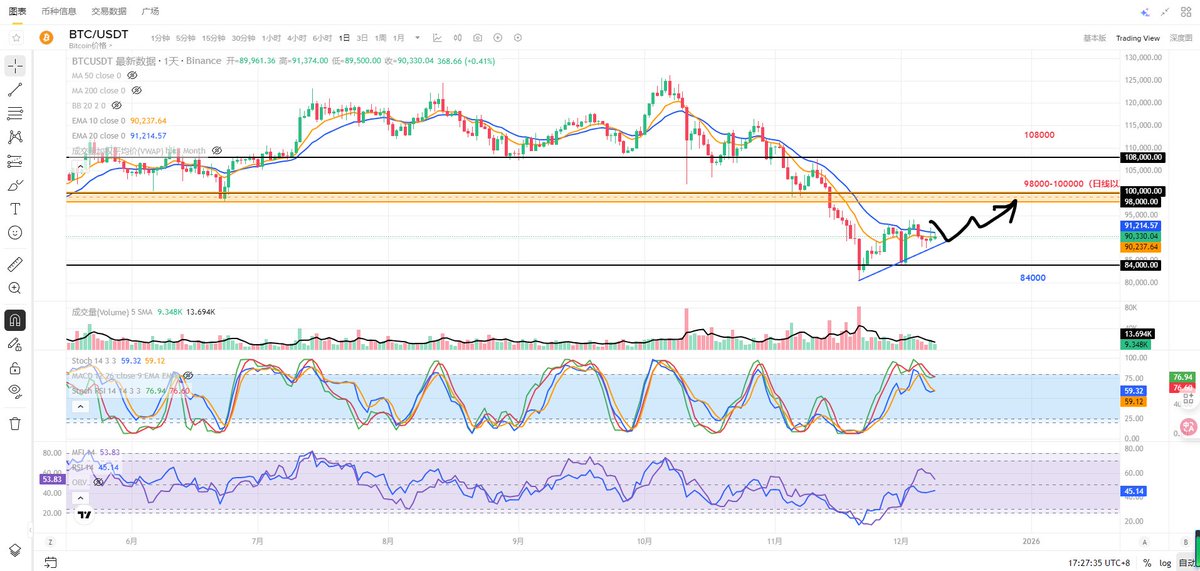This screenshot has height=571, width=1200.
Task: Click the zoom-in magnifier tool
Action: pyautogui.click(x=15, y=288)
